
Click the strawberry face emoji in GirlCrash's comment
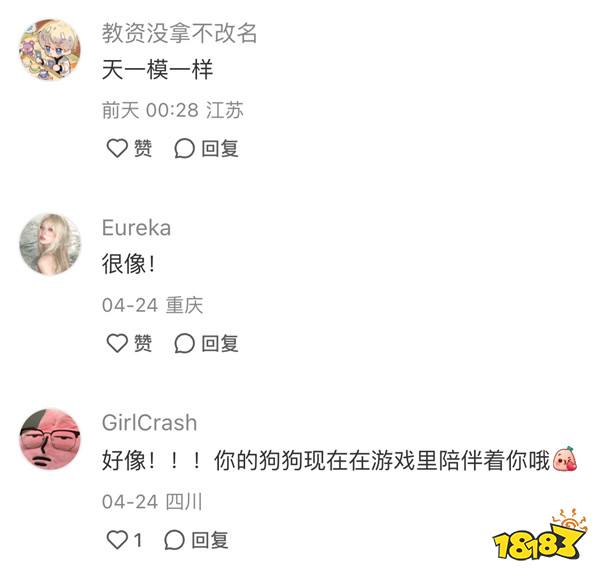565,460
